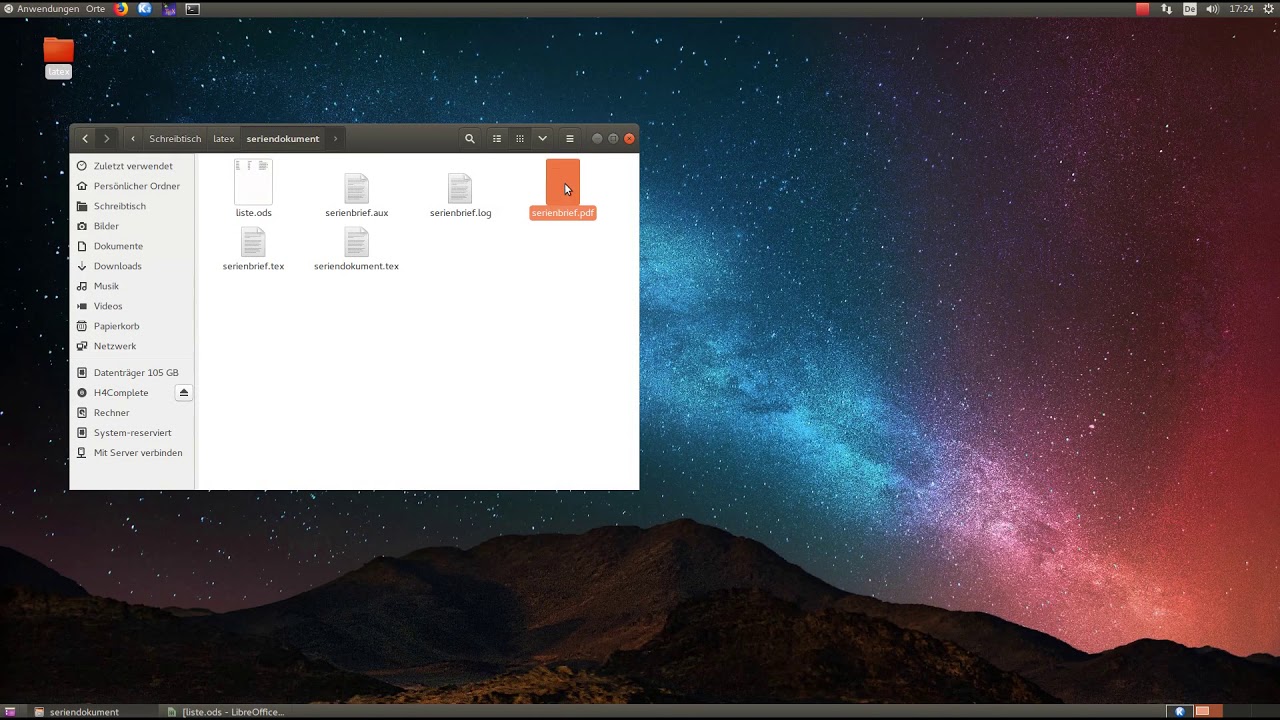This screenshot has width=1280, height=720.
Task: Open the file manager search
Action: (x=469, y=138)
